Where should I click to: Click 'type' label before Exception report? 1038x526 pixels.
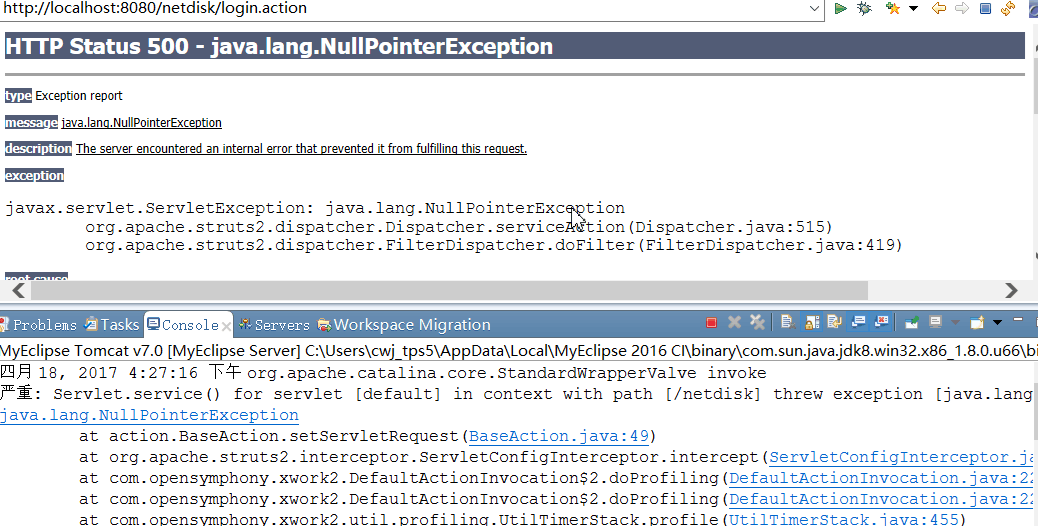[18, 96]
